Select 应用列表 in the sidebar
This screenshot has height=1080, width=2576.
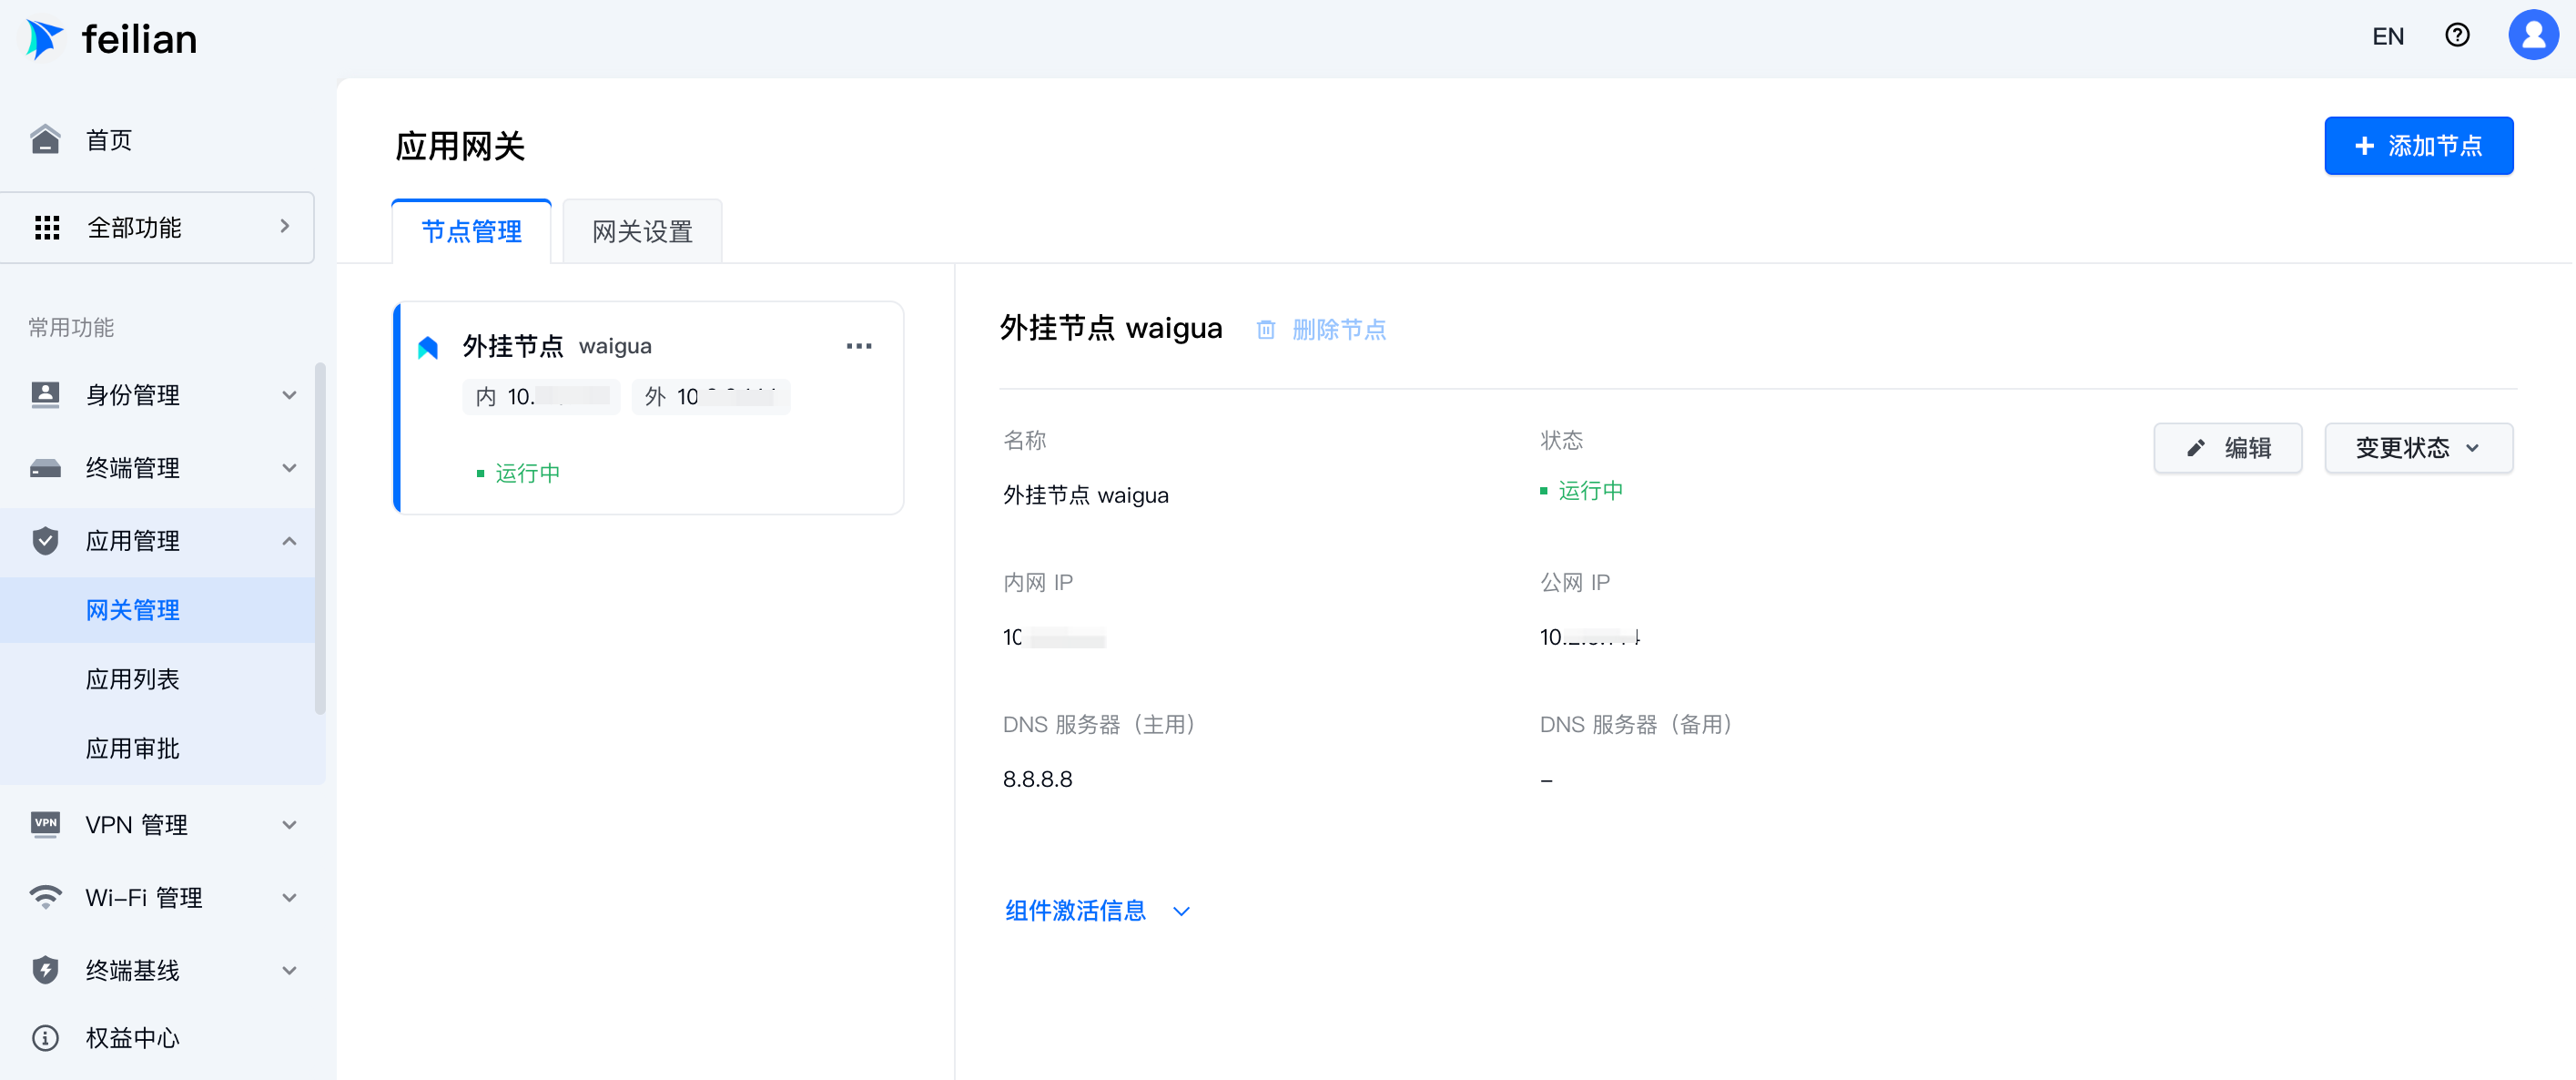[x=132, y=679]
